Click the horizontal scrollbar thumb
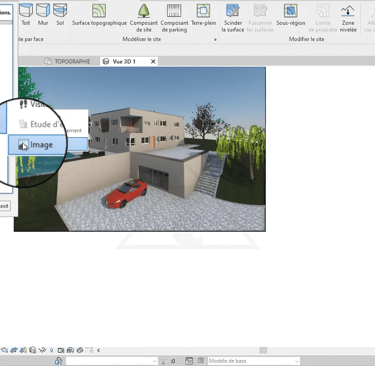 coord(263,350)
